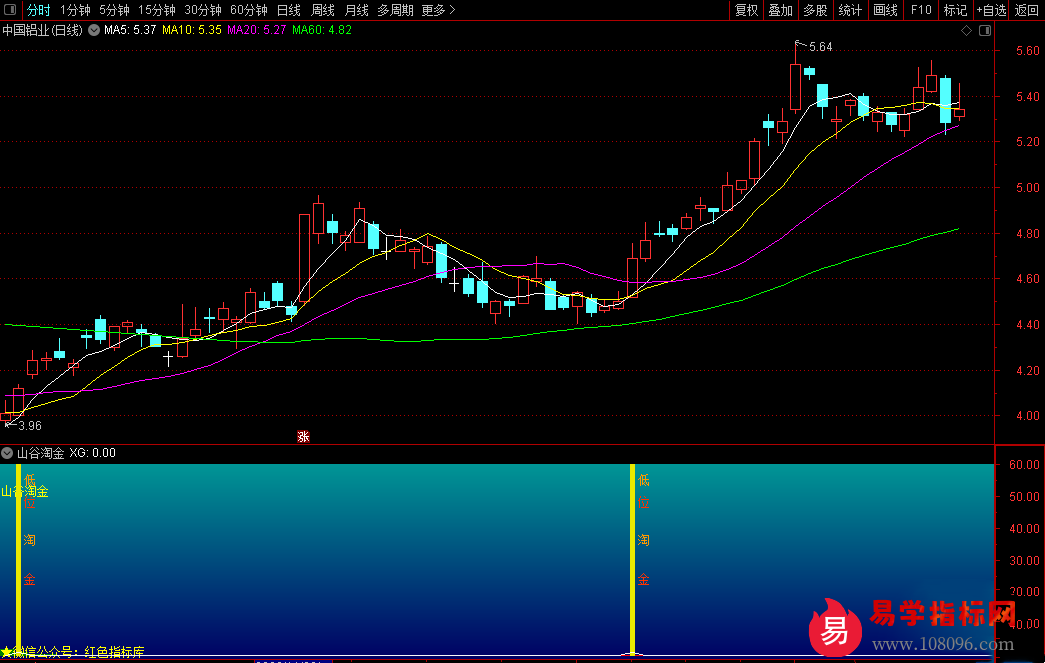This screenshot has width=1045, height=663.
Task: Click the 3.96 low price label
Action: click(x=30, y=426)
